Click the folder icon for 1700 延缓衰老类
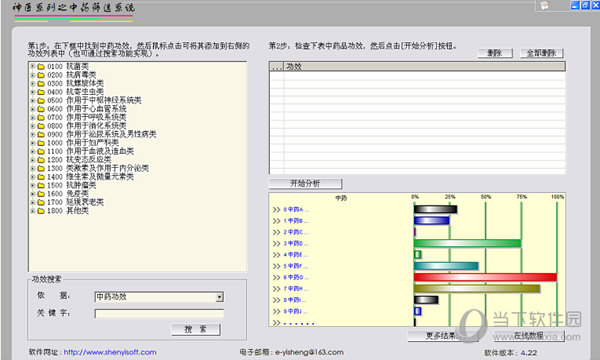The height and width of the screenshot is (360, 600). (41, 202)
